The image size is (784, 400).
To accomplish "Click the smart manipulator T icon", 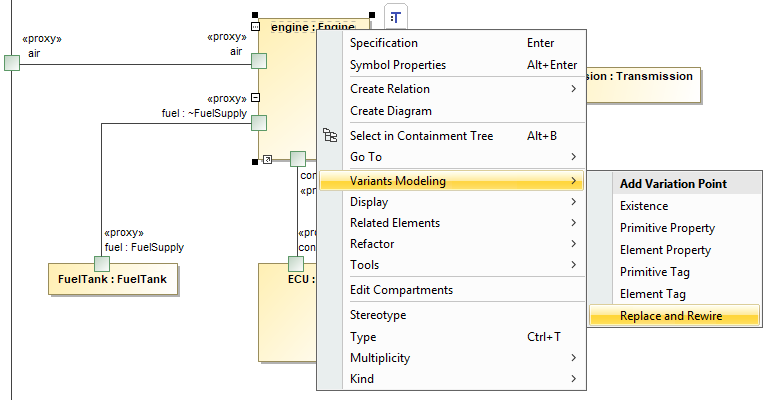I will pyautogui.click(x=396, y=17).
